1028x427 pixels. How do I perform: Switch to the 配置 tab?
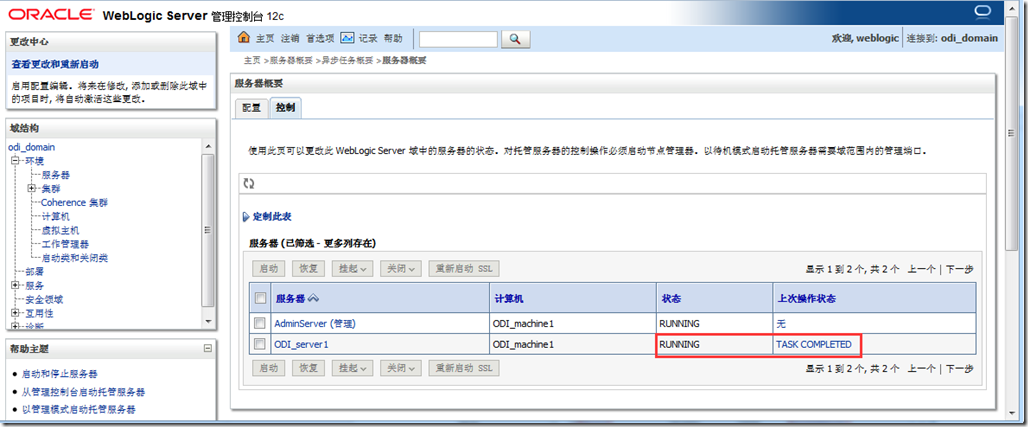click(251, 108)
